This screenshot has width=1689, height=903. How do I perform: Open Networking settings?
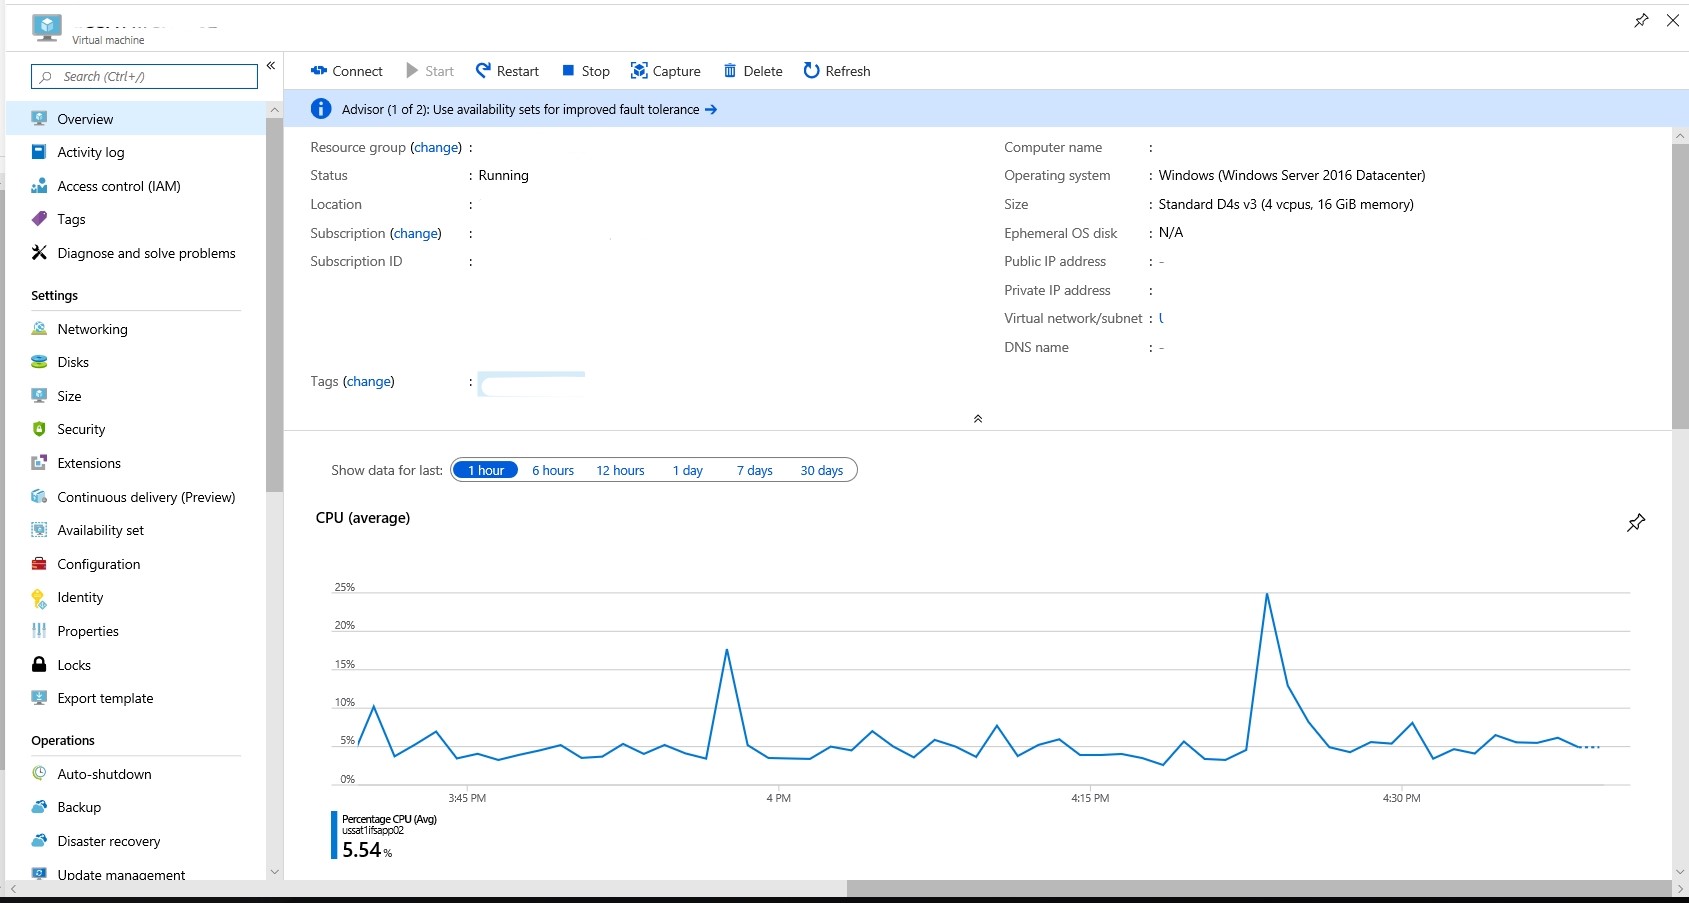(x=92, y=329)
